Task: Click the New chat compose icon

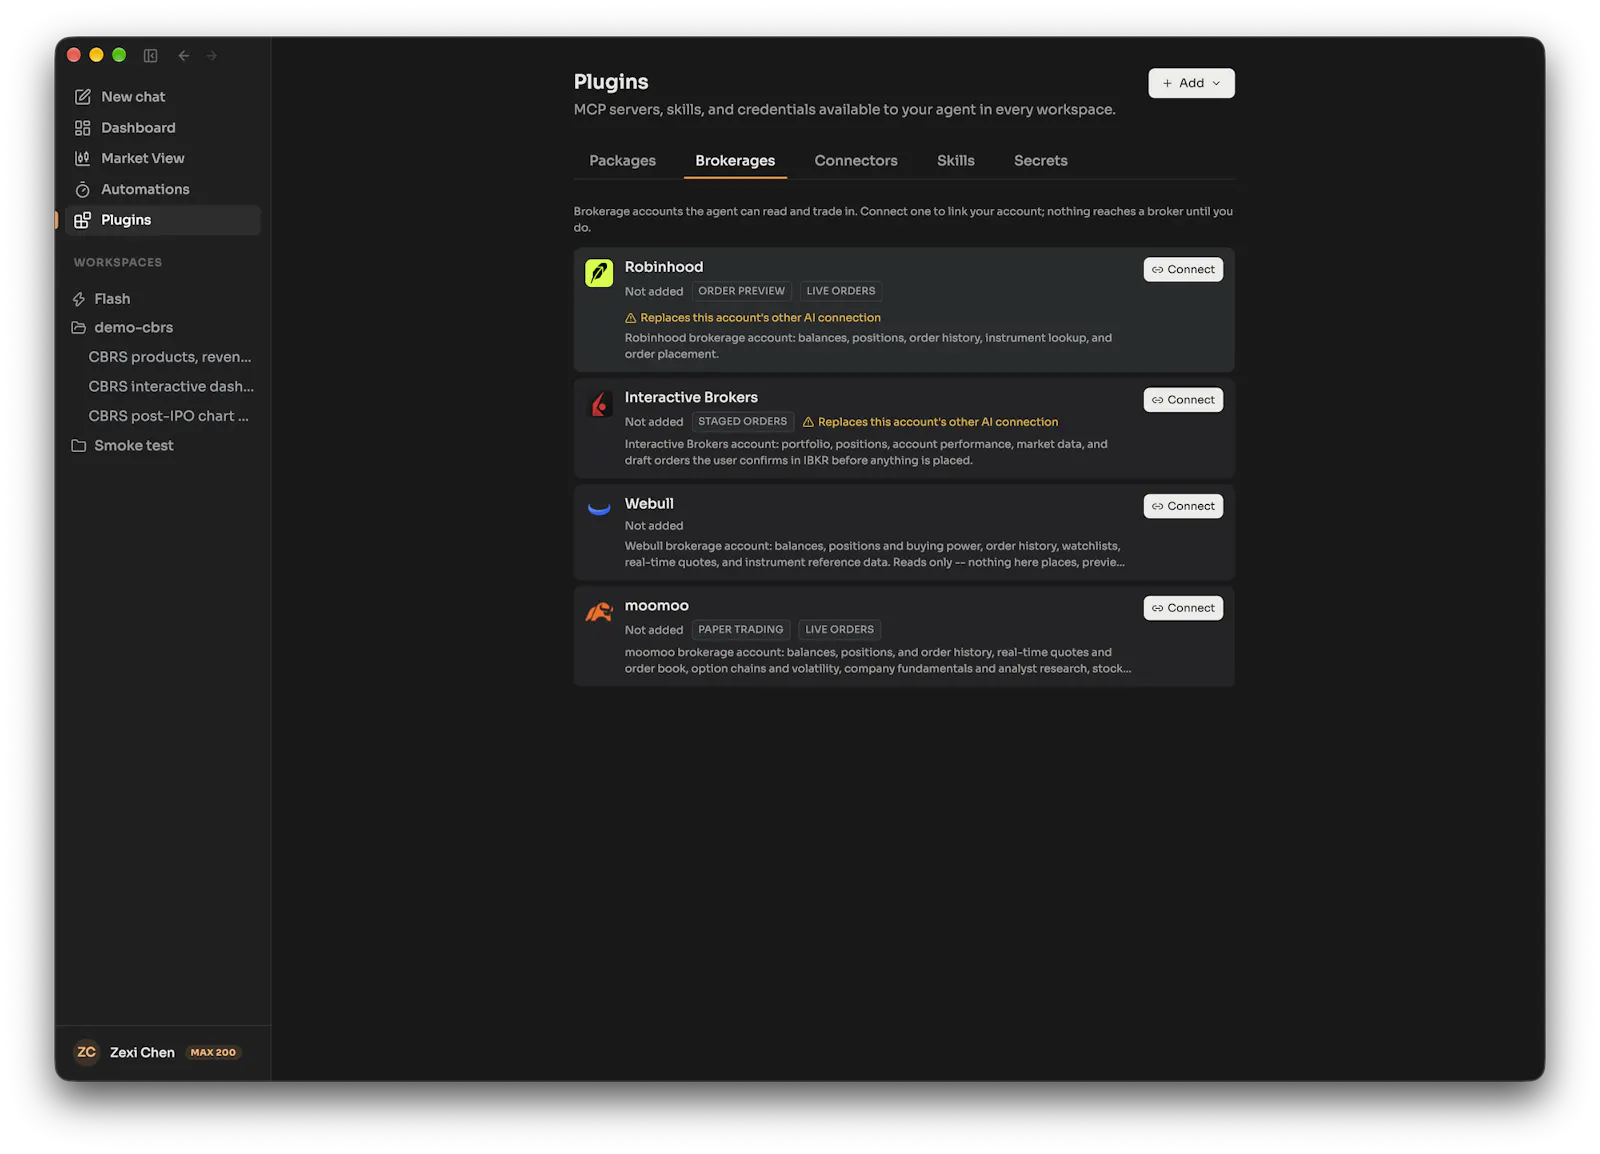Action: [83, 97]
